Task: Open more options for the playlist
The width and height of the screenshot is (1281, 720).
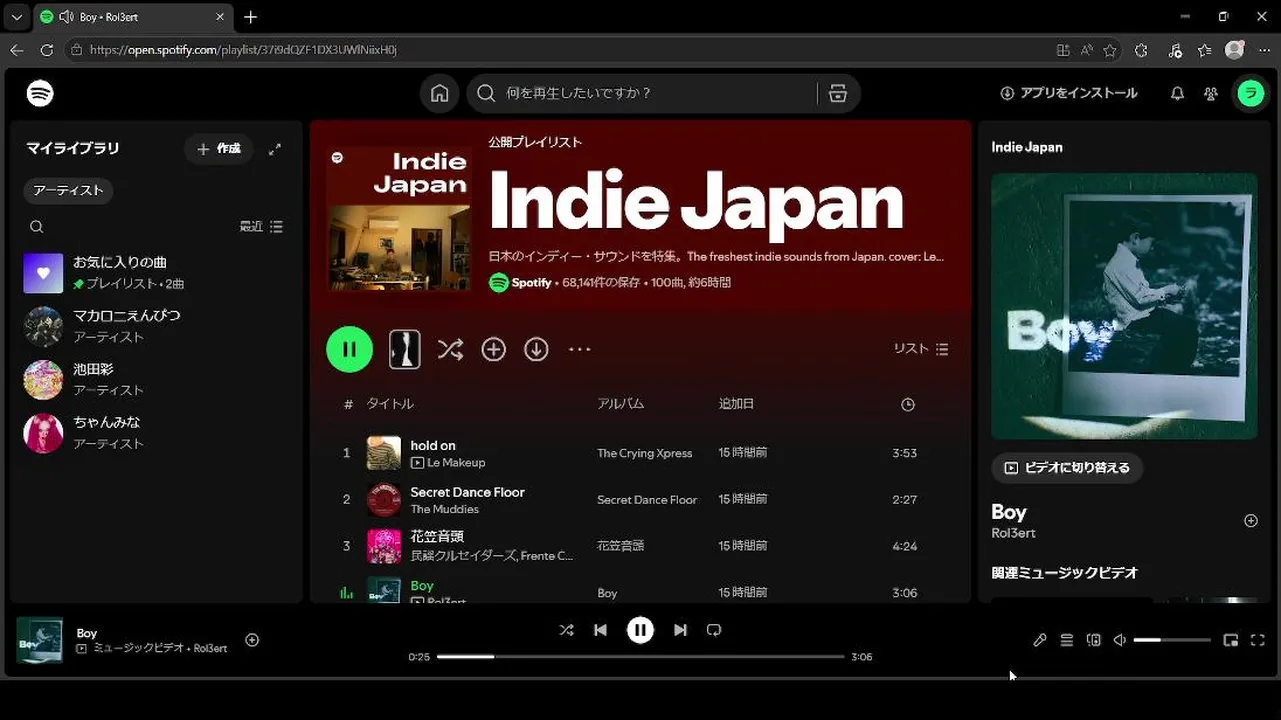Action: coord(580,349)
